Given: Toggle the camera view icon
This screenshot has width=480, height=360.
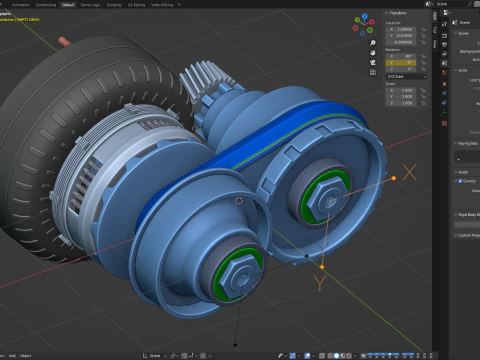Looking at the screenshot, I should (x=373, y=62).
